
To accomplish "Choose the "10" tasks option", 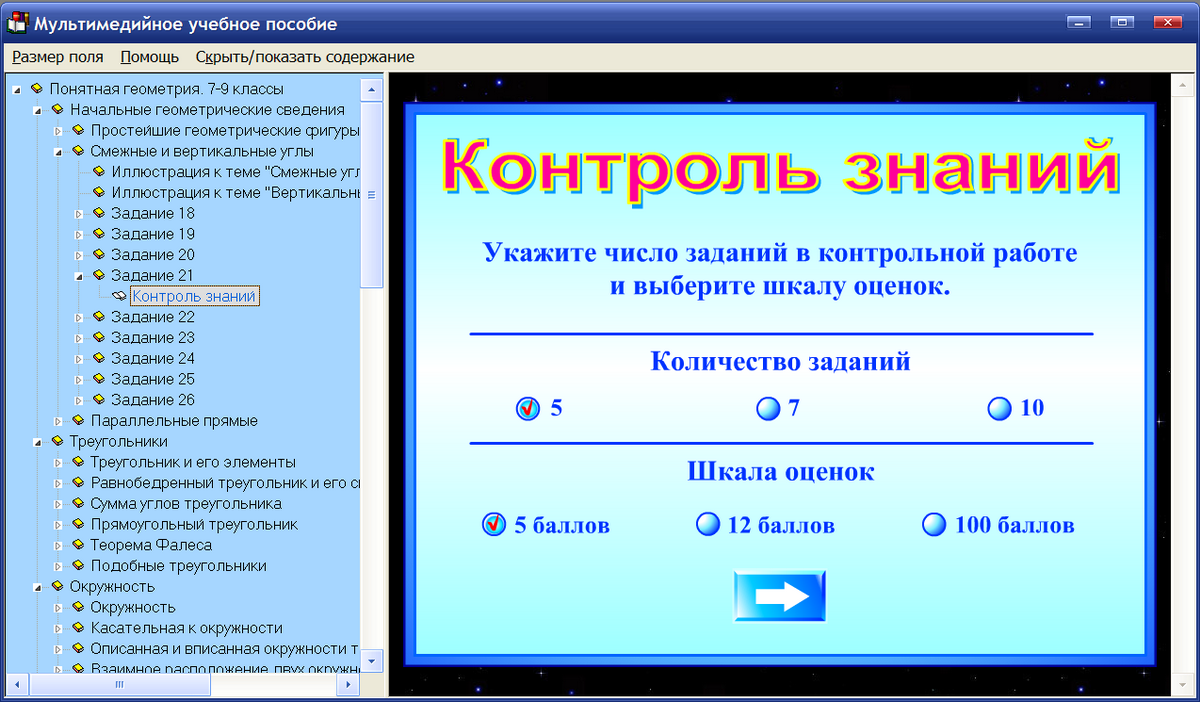I will click(999, 408).
